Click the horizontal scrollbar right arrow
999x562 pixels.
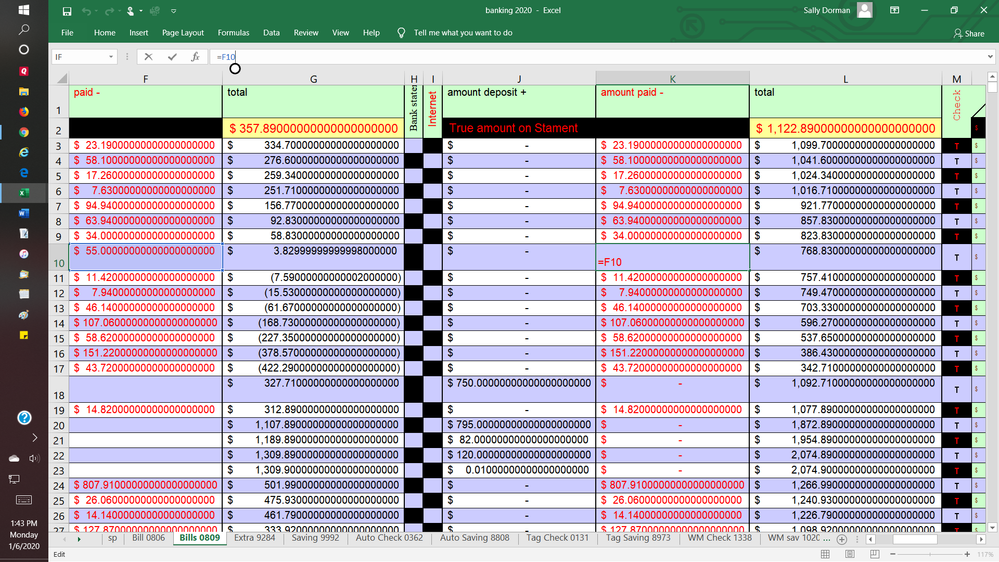tap(981, 539)
